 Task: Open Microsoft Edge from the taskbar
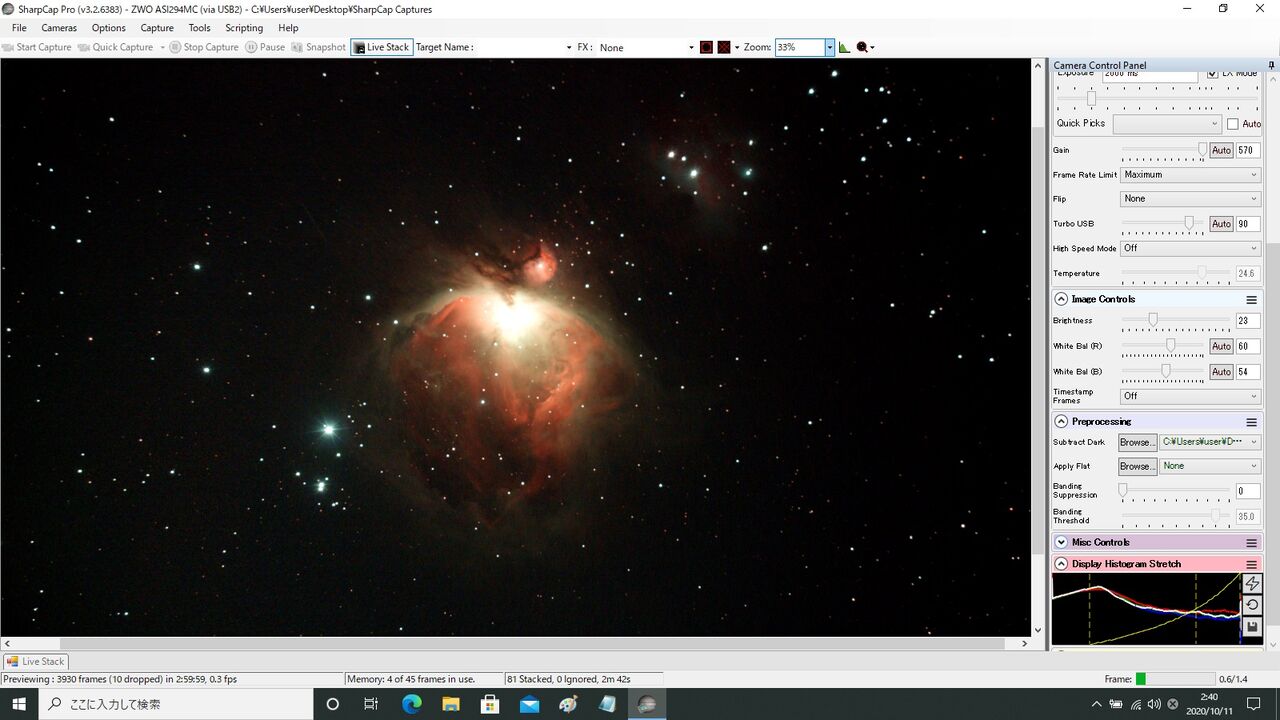(x=412, y=704)
